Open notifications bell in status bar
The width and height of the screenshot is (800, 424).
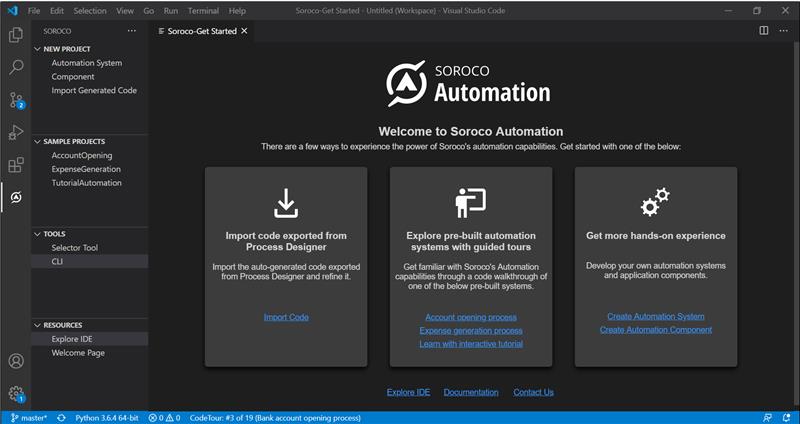pos(786,418)
